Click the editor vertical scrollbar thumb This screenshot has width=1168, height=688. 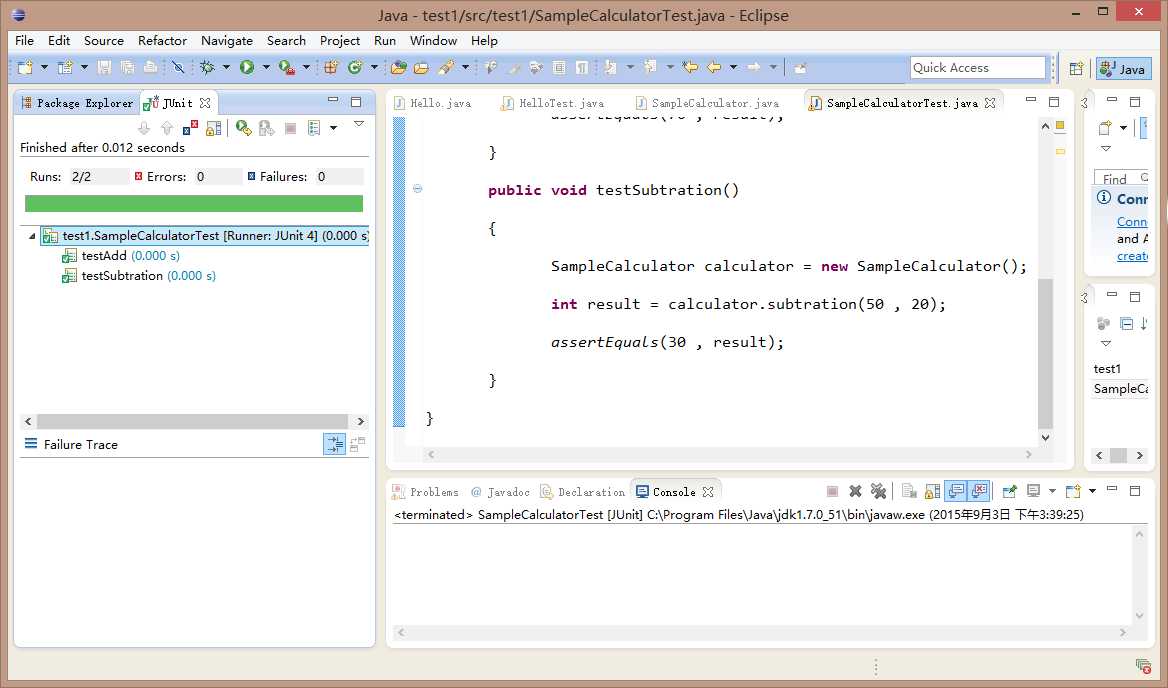1045,352
